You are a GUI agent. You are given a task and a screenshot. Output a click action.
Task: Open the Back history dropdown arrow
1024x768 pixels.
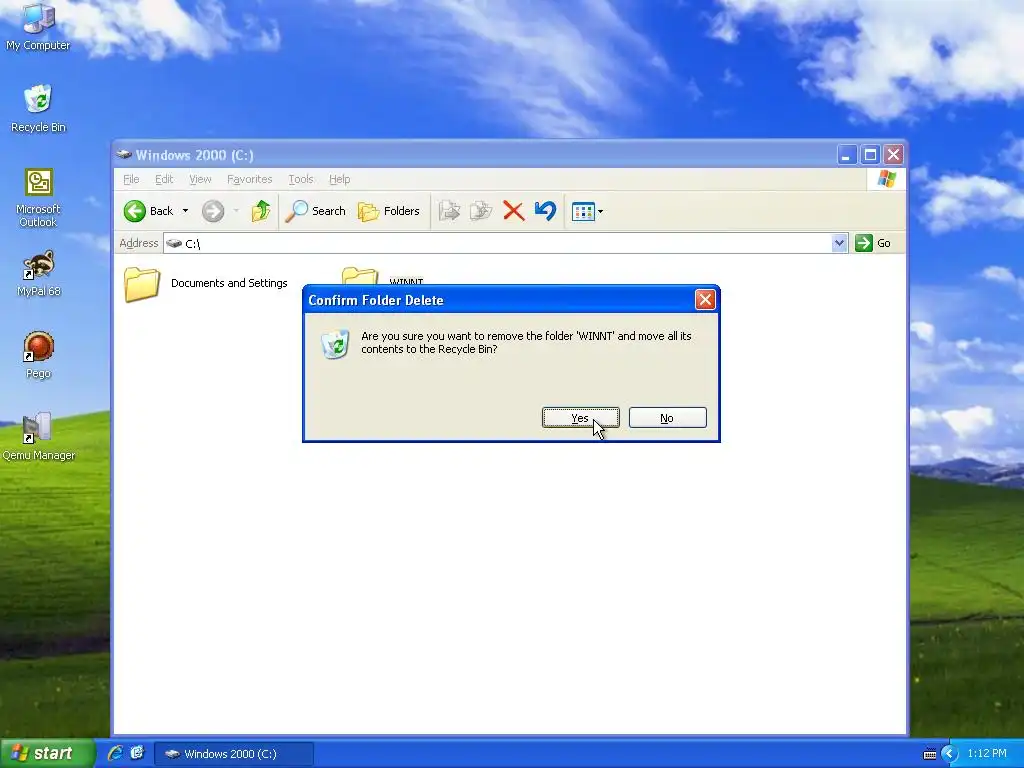[185, 211]
